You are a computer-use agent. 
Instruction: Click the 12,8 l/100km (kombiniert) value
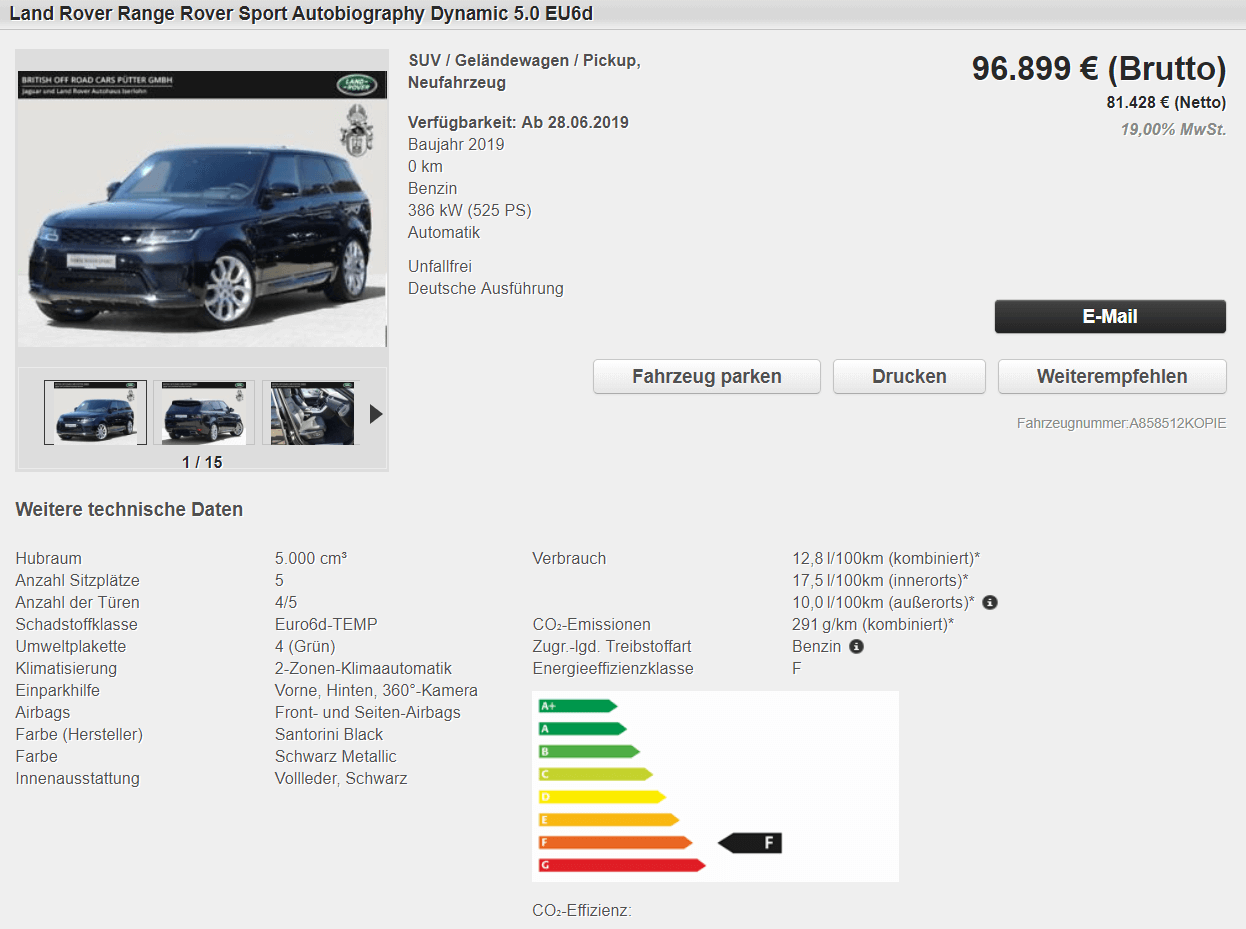coord(886,559)
